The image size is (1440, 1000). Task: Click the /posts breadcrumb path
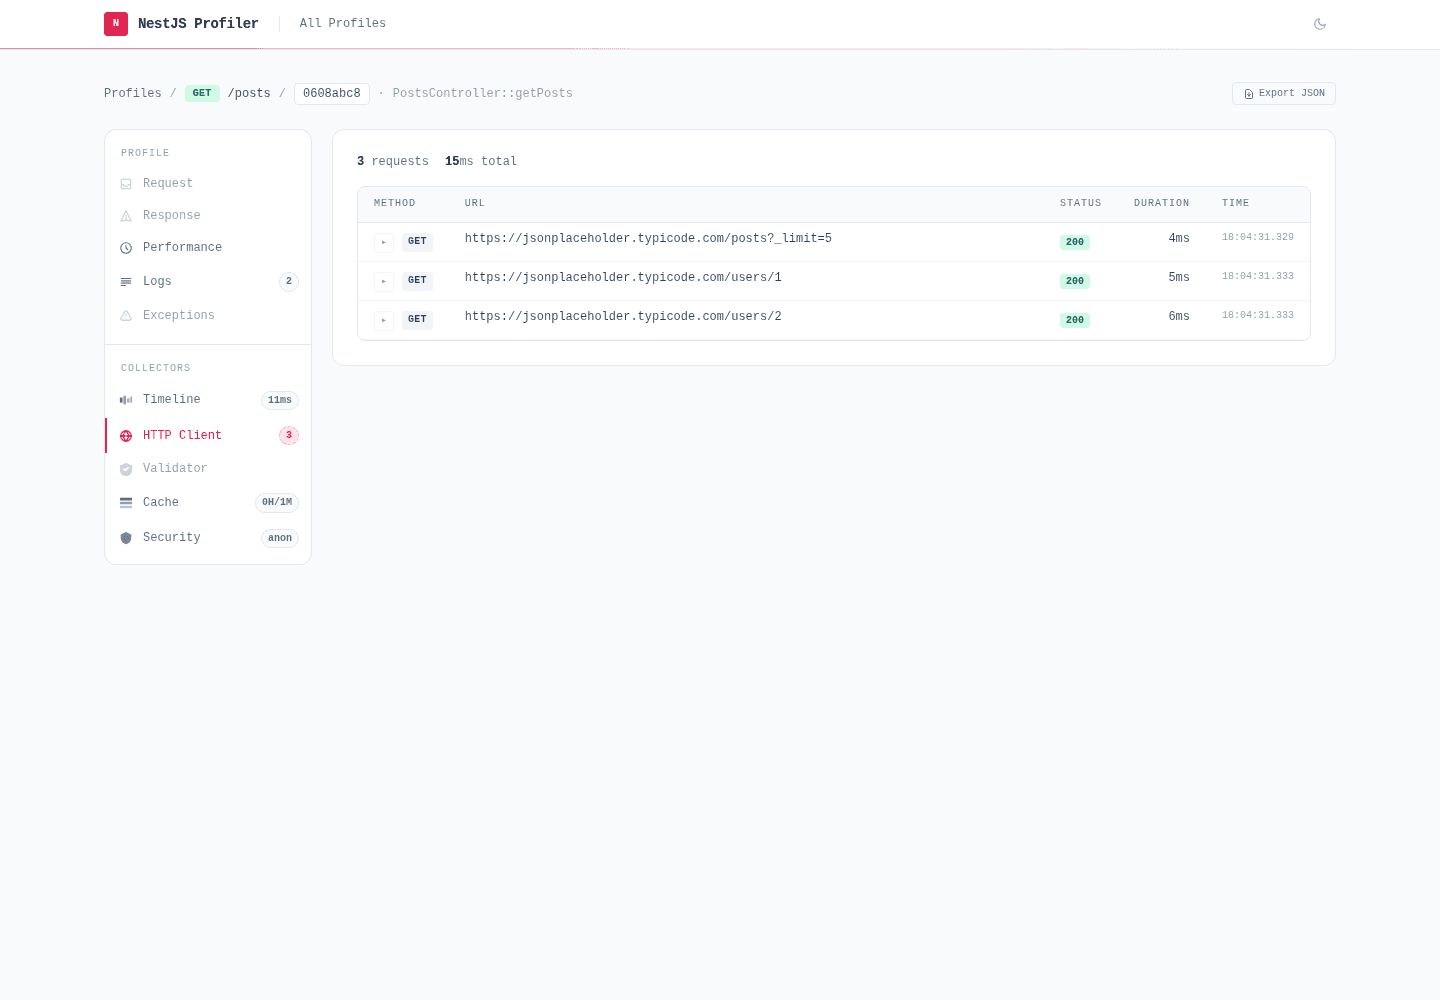tap(249, 93)
